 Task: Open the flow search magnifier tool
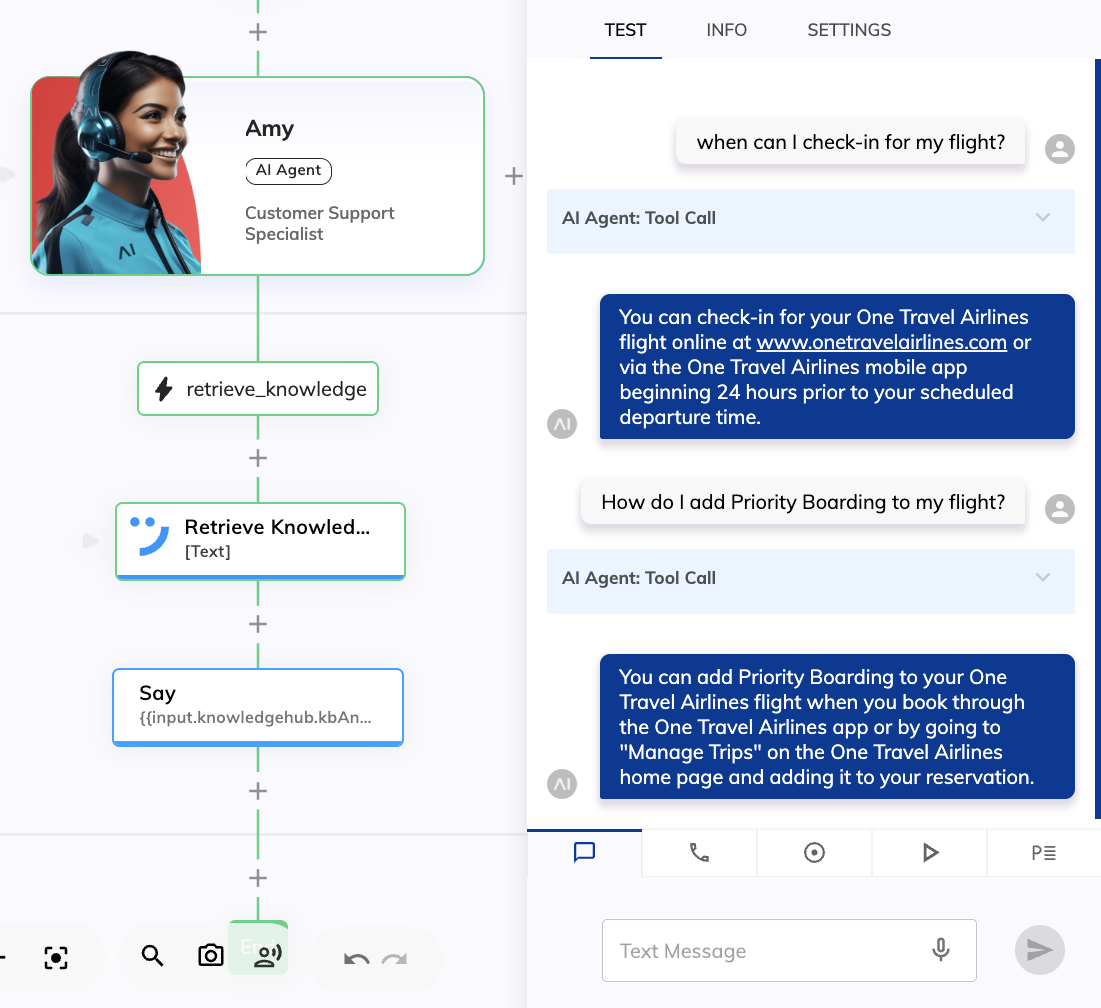152,956
